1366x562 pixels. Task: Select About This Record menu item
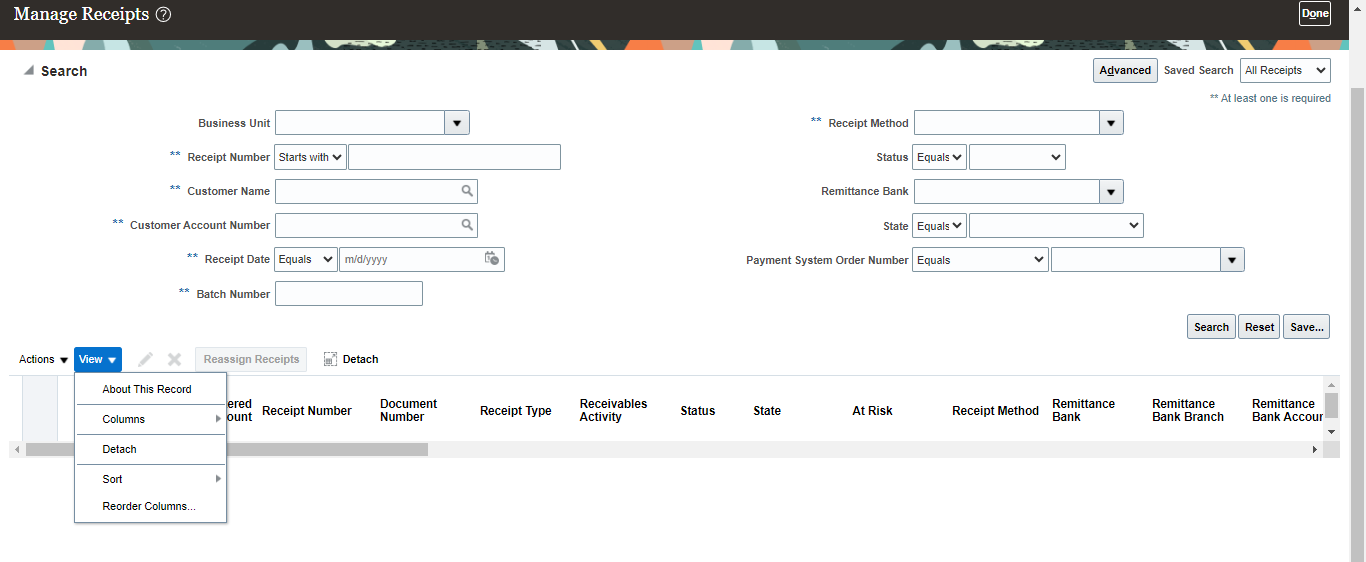[147, 389]
